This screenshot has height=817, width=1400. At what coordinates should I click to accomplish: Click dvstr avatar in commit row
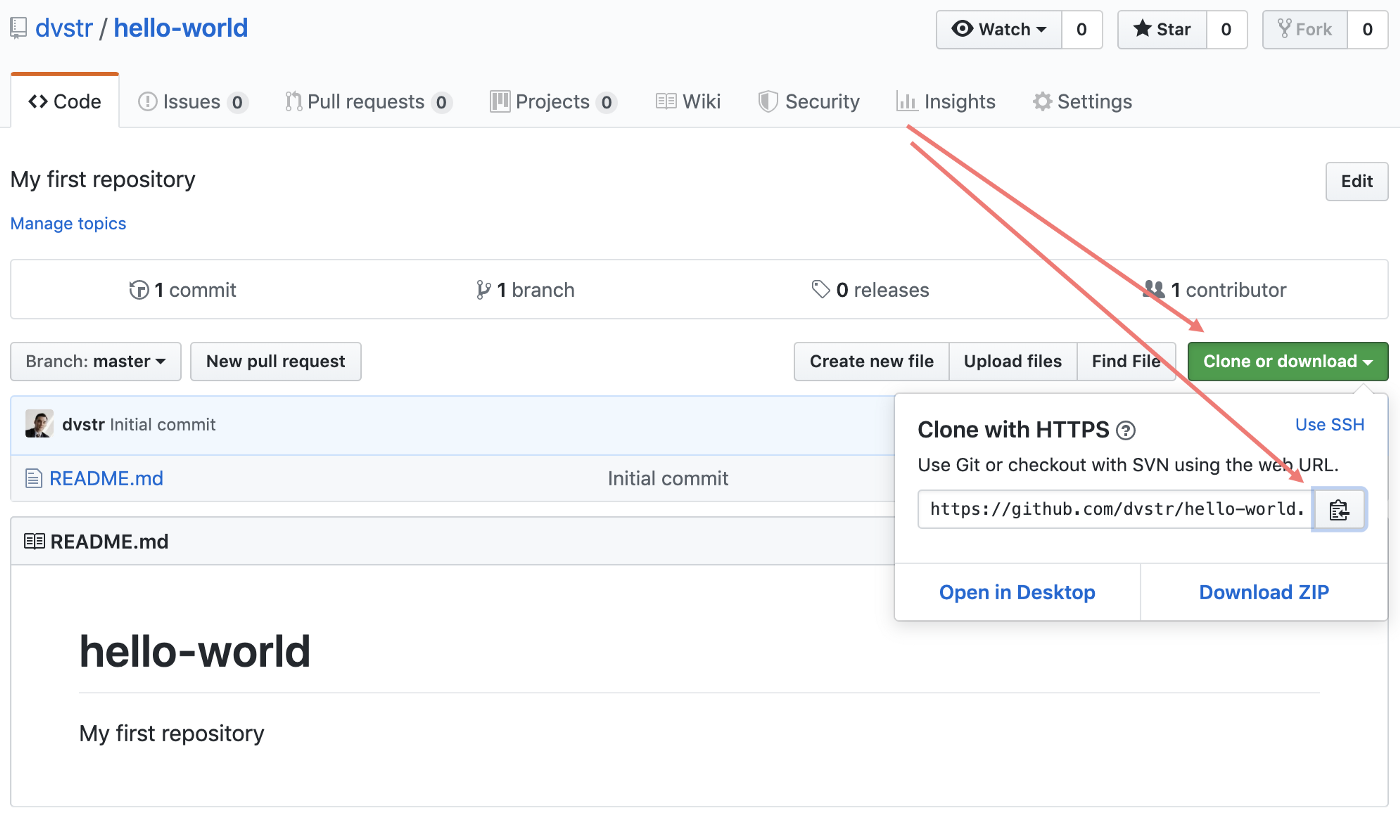(x=40, y=424)
